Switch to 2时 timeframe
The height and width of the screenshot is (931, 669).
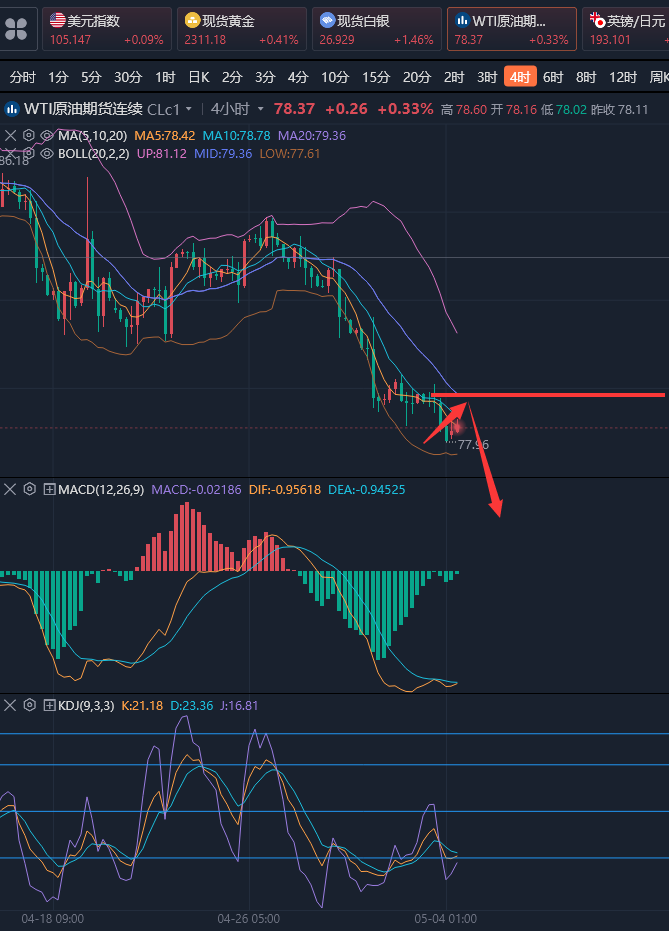(454, 77)
